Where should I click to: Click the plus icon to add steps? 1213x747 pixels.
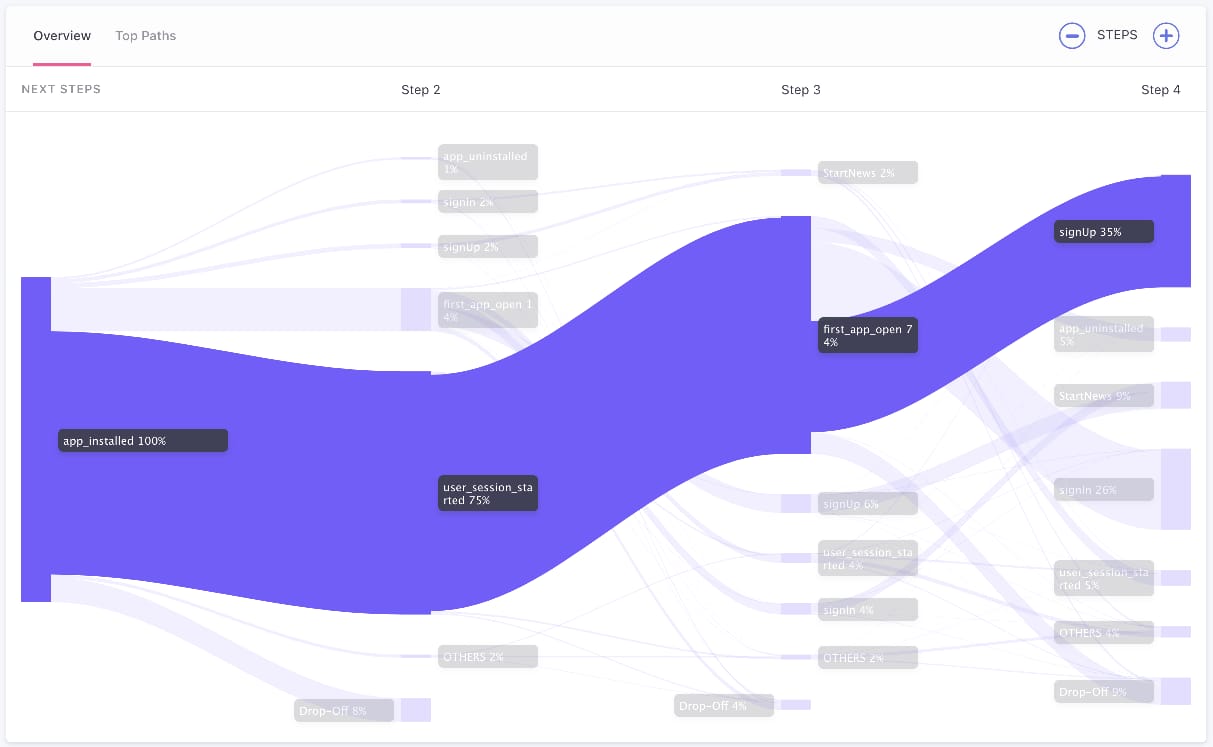point(1166,36)
